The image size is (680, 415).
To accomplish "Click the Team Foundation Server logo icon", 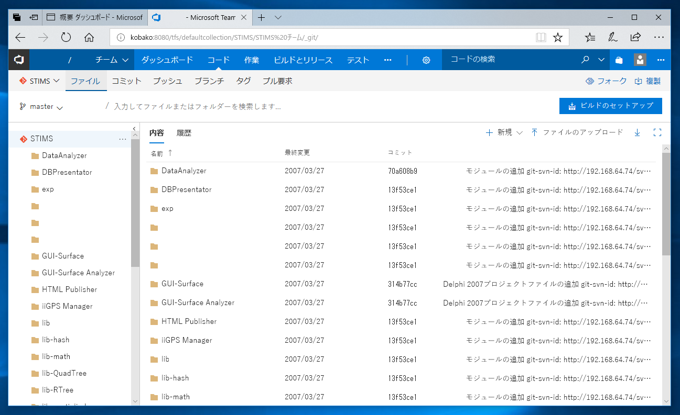I will (19, 60).
